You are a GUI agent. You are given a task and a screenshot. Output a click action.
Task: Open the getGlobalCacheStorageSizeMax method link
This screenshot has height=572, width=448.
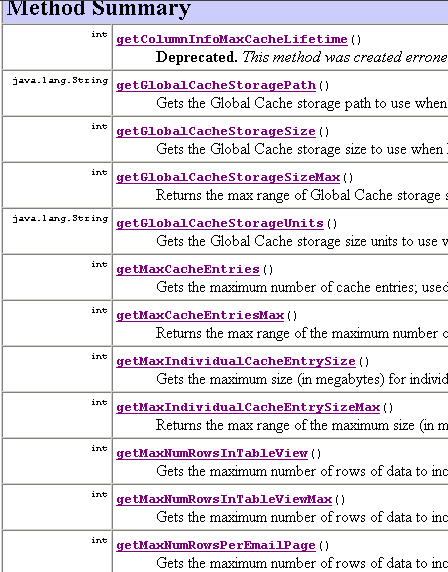228,177
